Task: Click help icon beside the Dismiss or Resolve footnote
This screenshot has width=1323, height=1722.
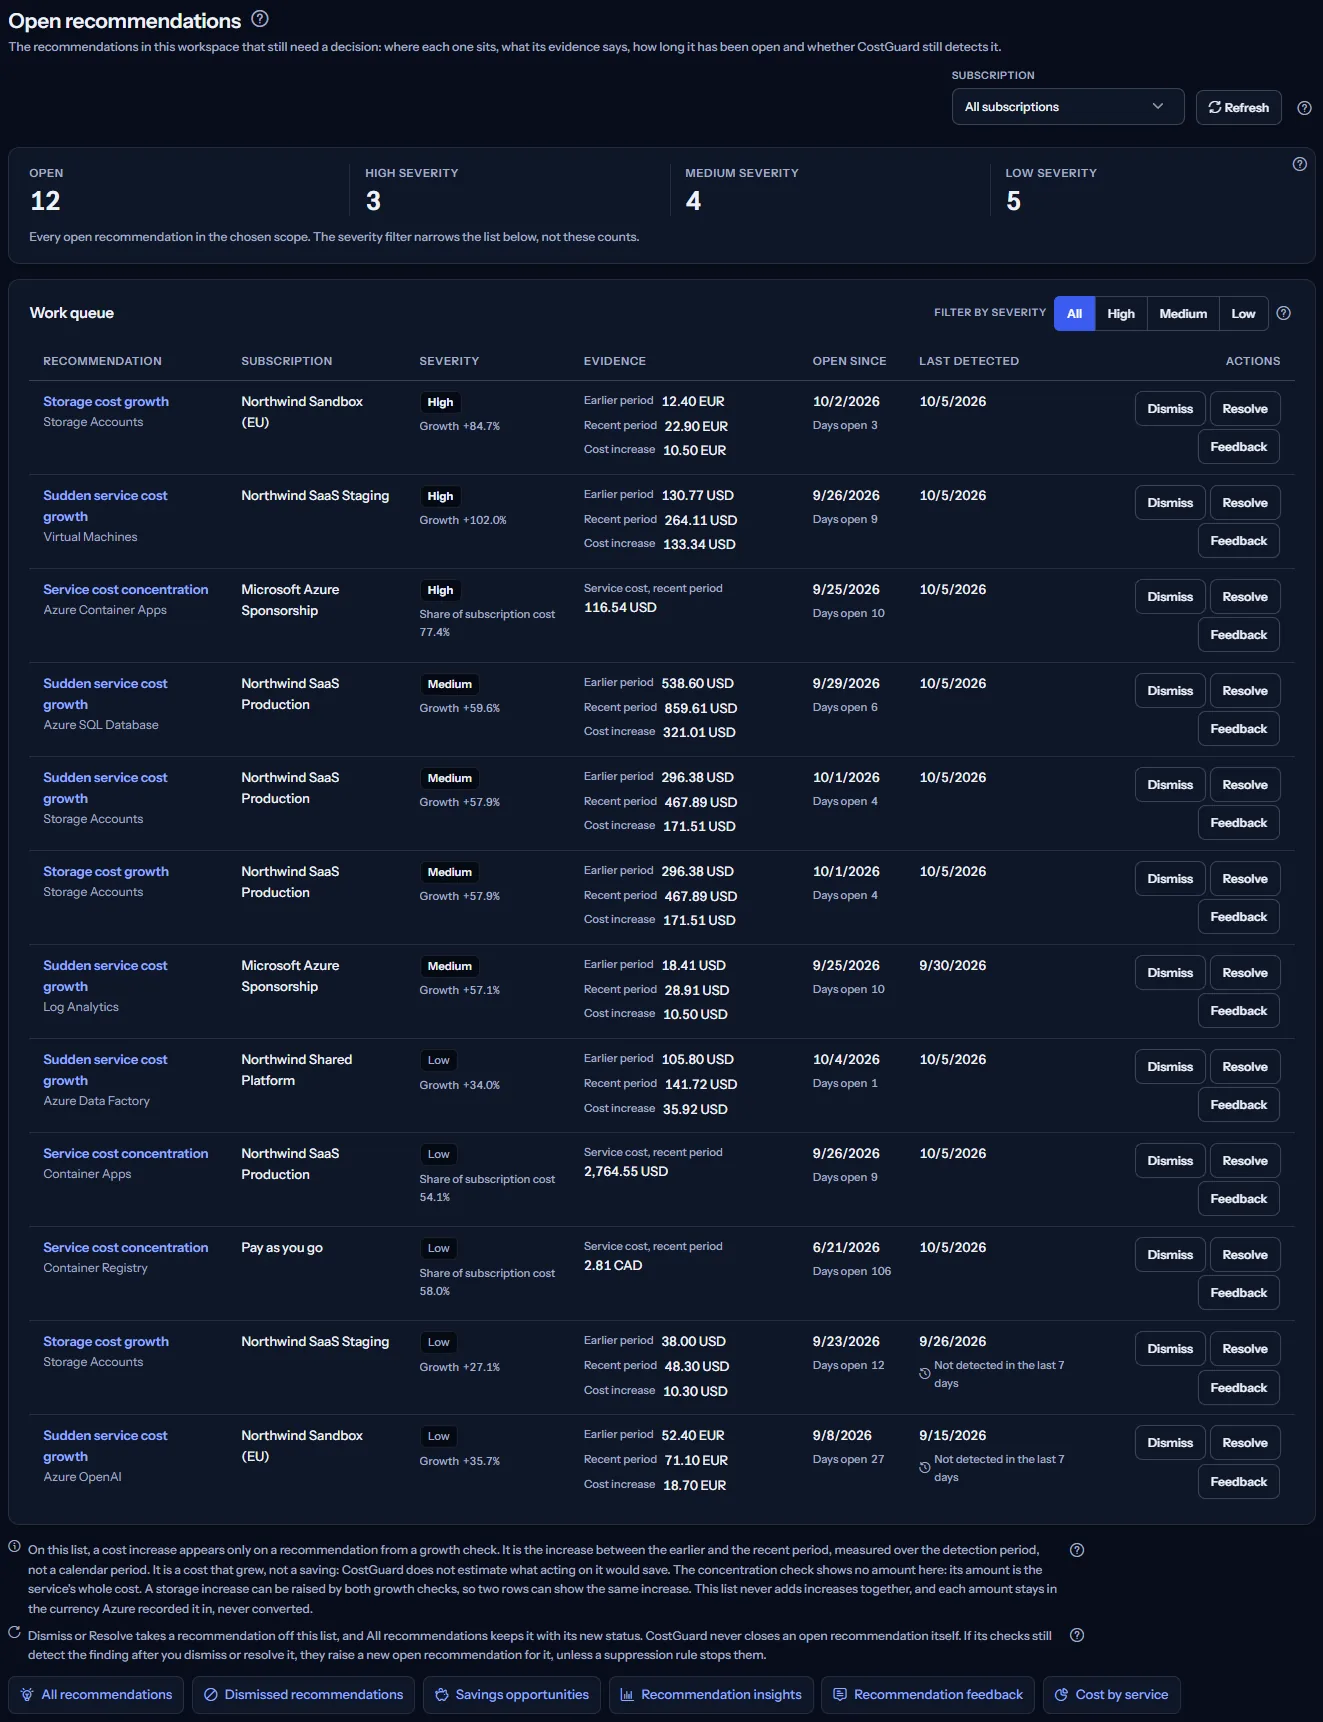Action: coord(1077,1635)
